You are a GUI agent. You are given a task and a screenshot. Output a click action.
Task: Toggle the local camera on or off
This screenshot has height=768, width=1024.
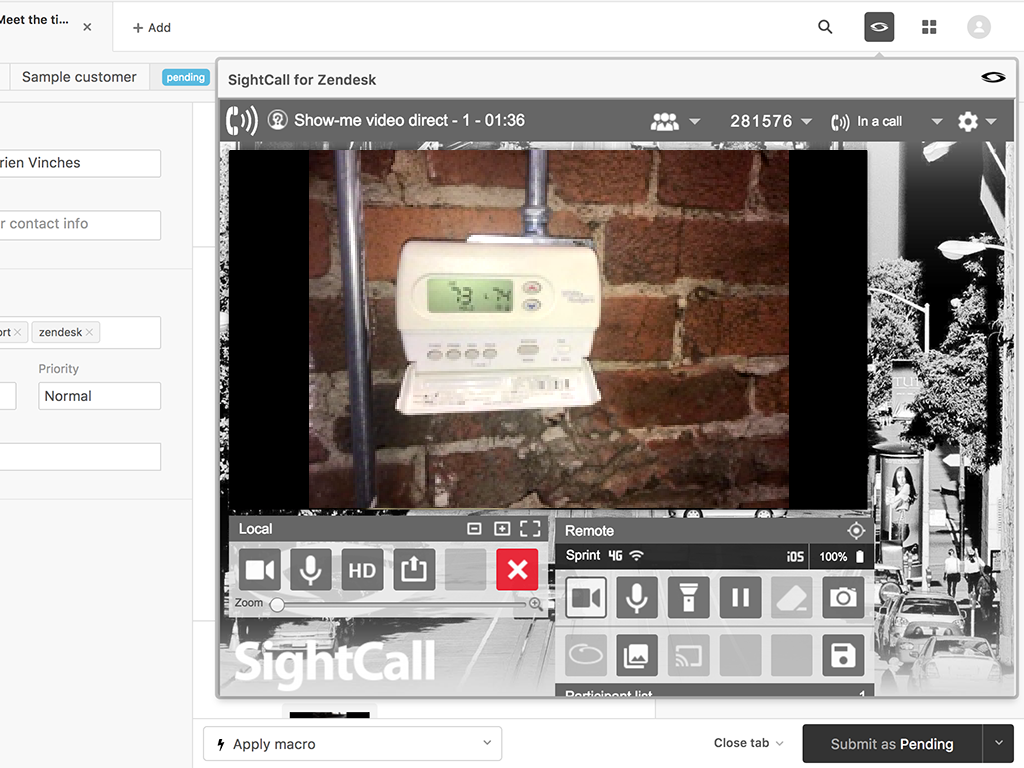tap(259, 570)
